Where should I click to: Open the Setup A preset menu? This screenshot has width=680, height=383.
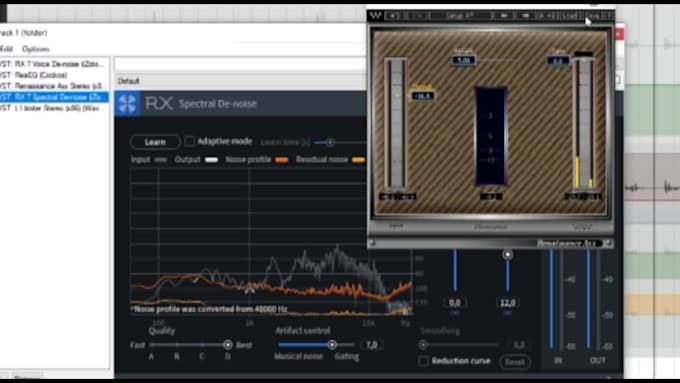tap(460, 16)
